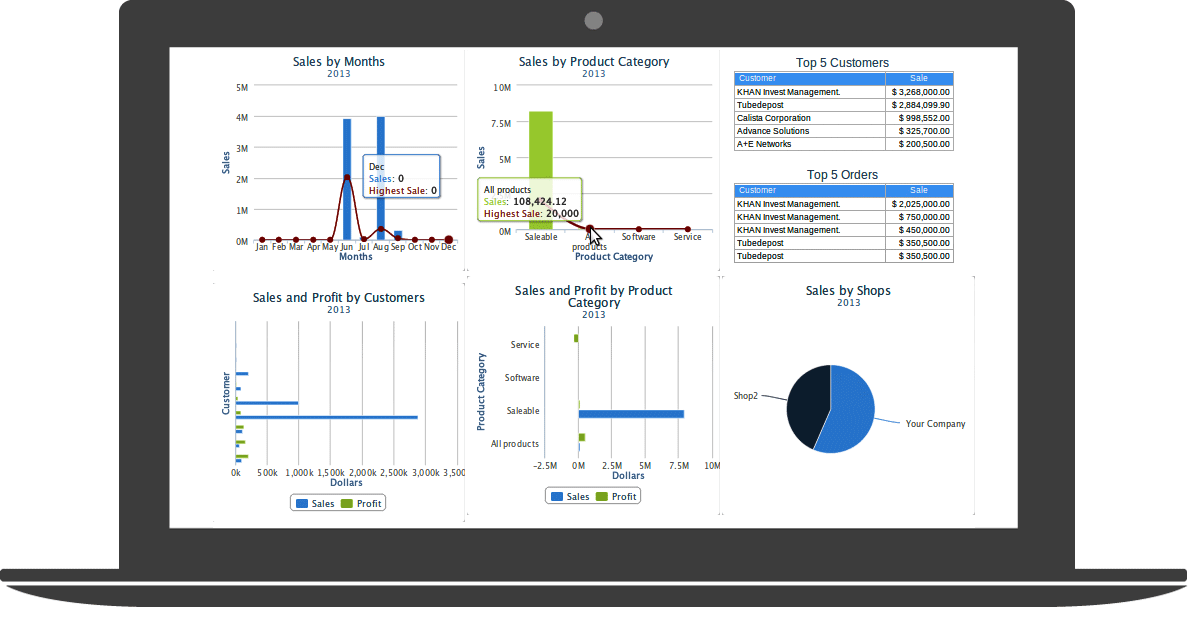Select the Service data point in Sales by Product Category

(x=688, y=229)
